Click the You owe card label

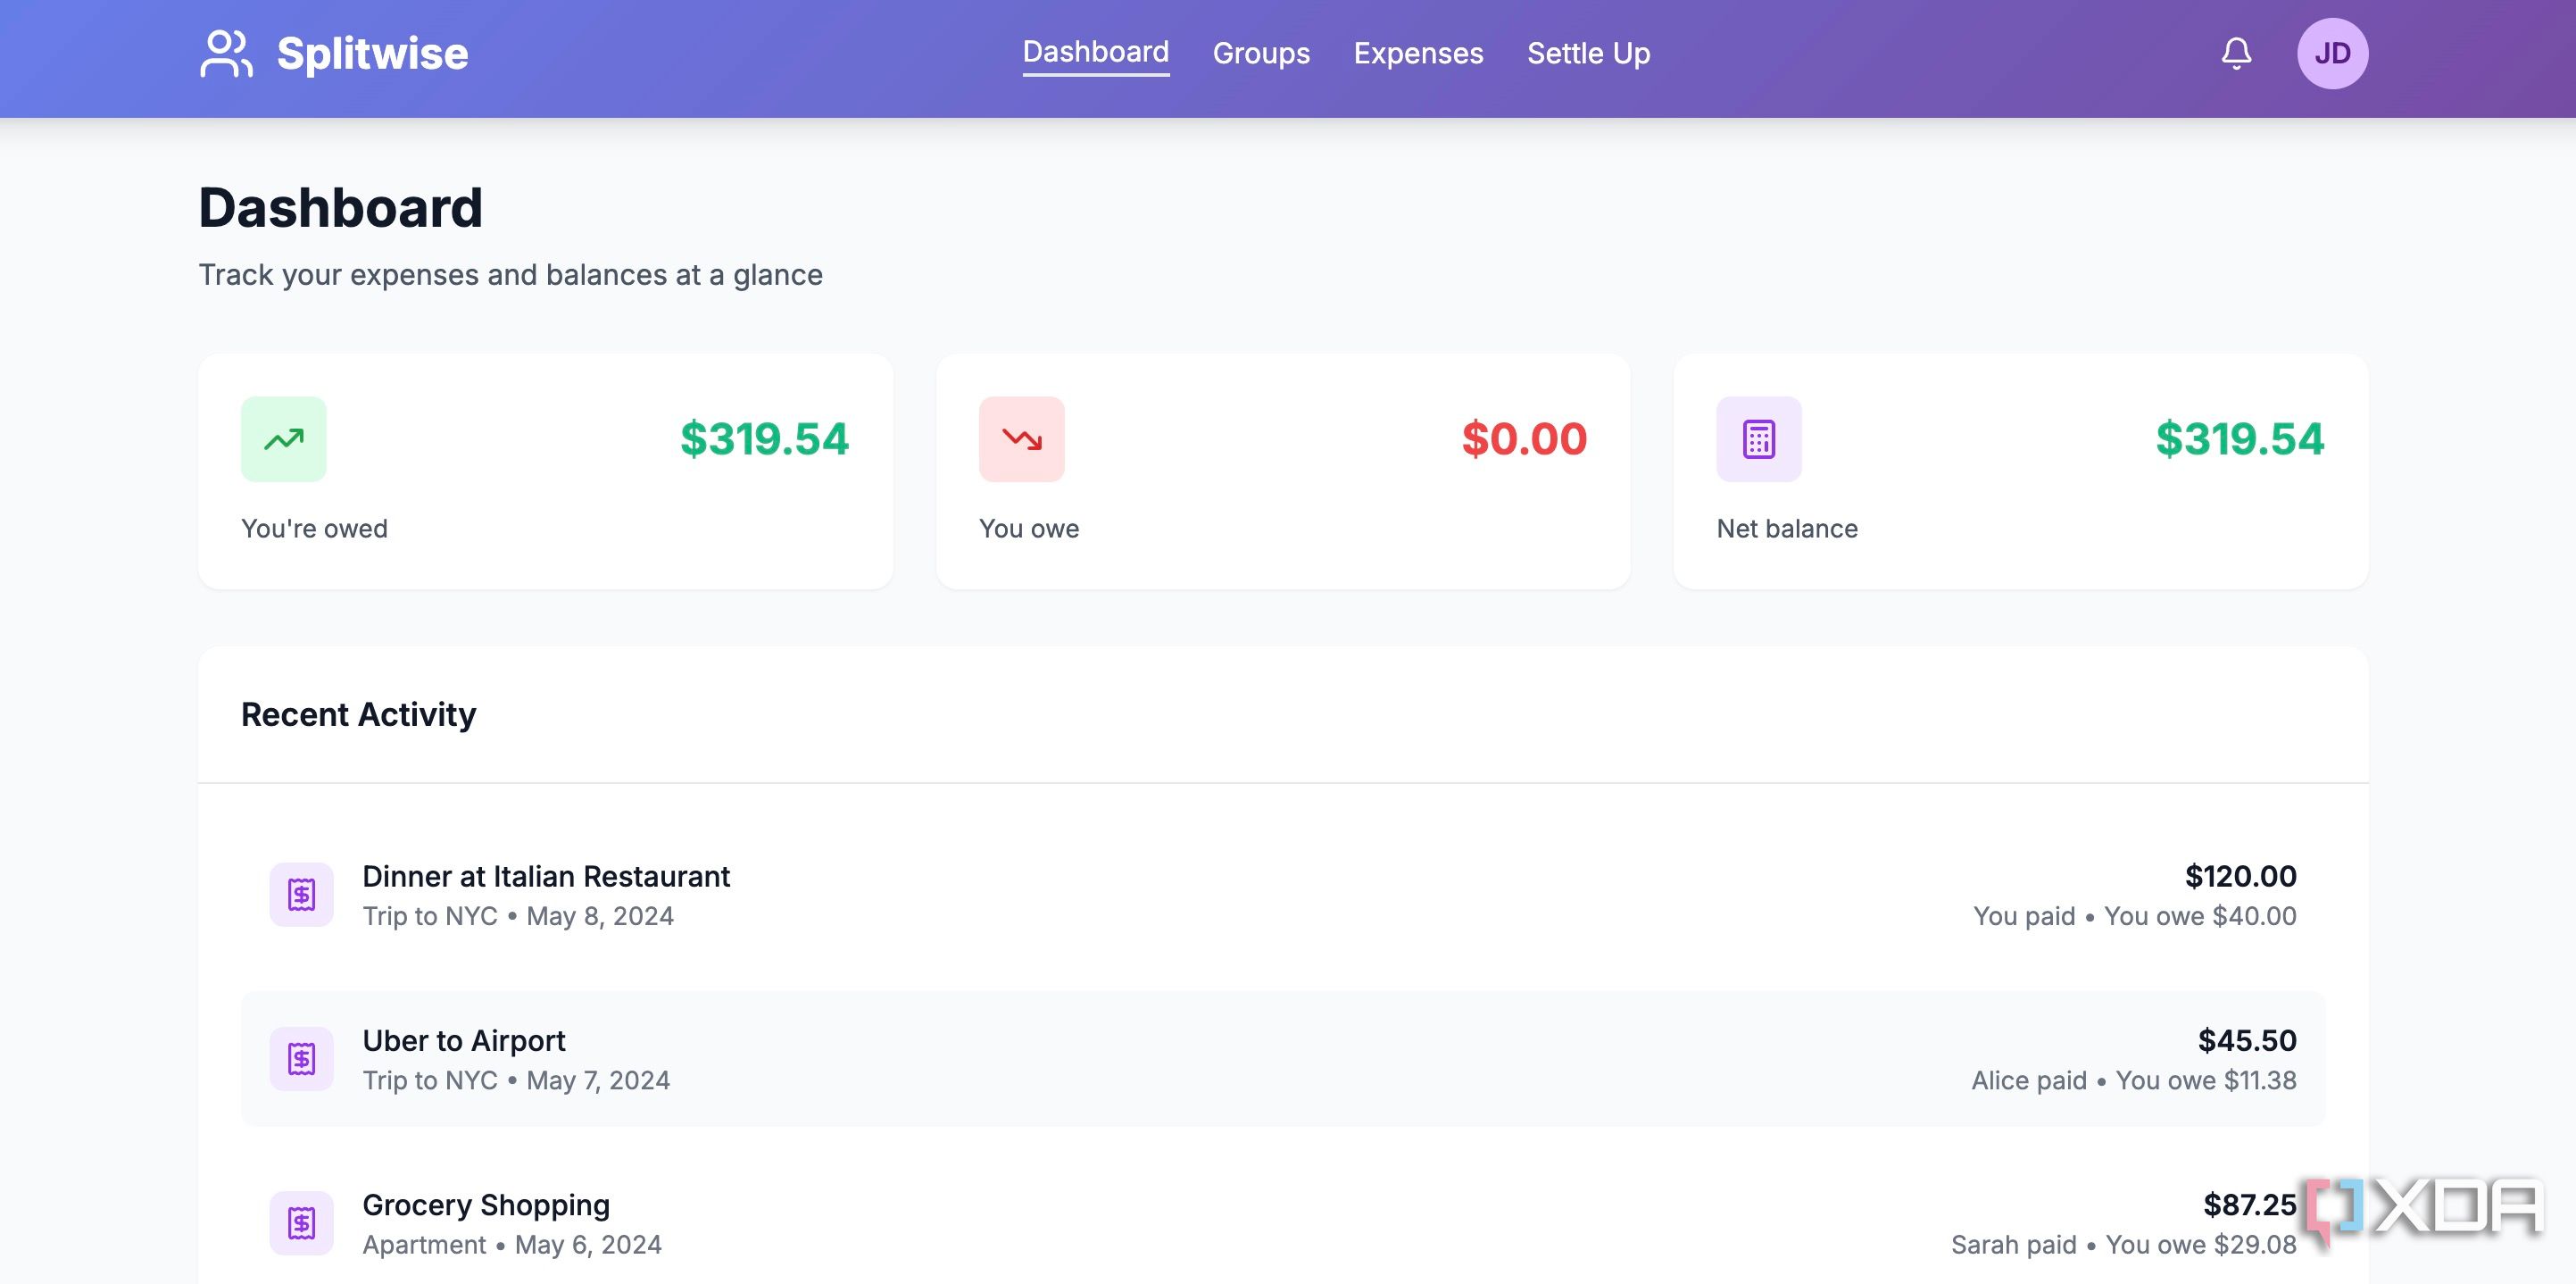point(1029,528)
